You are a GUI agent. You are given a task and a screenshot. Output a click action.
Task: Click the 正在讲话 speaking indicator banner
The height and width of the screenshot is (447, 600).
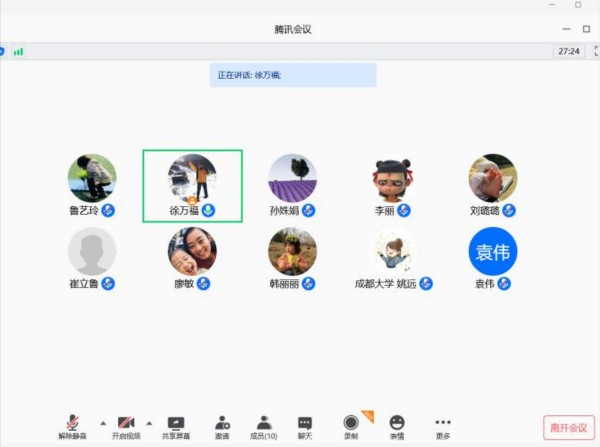click(x=293, y=75)
